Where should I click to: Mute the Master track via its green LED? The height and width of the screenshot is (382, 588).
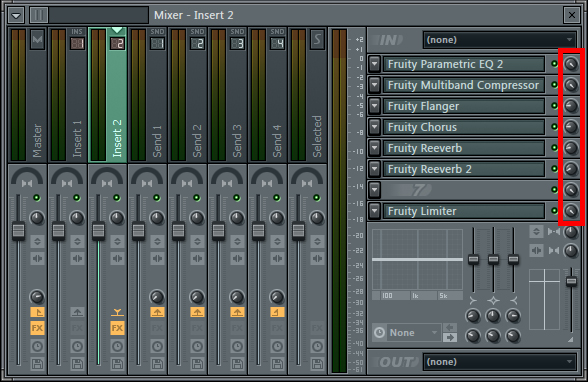pyautogui.click(x=36, y=198)
